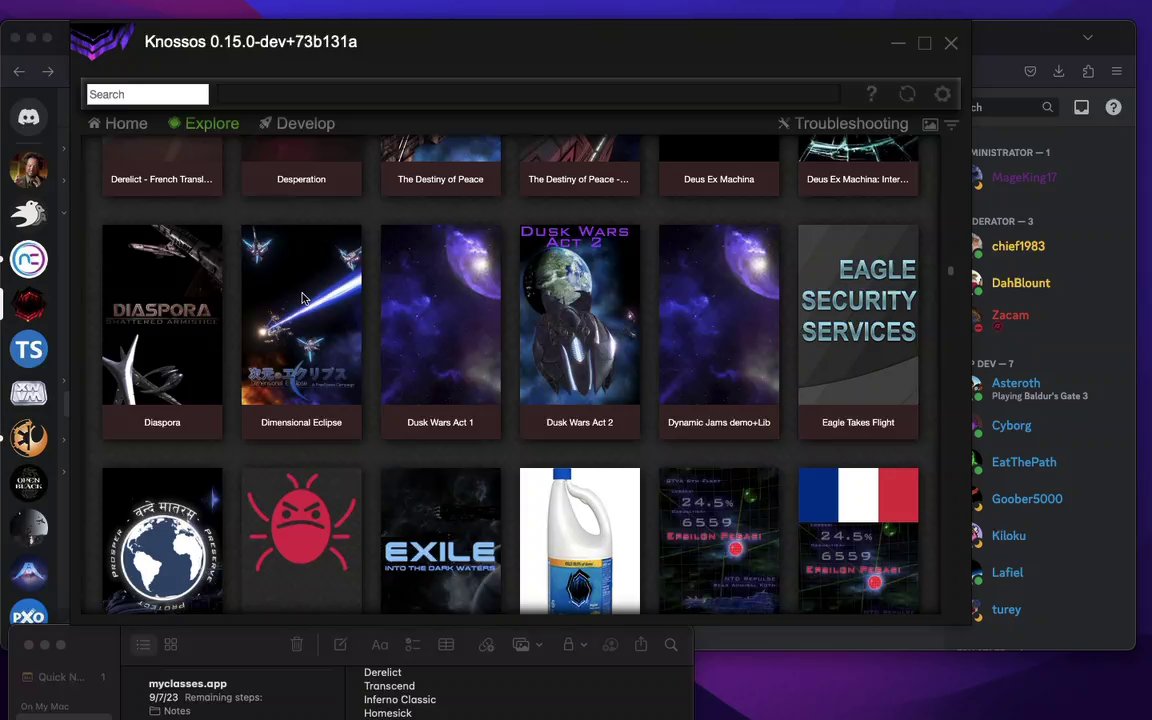Screen dimensions: 1152x720
Task: Open browser extensions puzzle icon
Action: point(1088,71)
